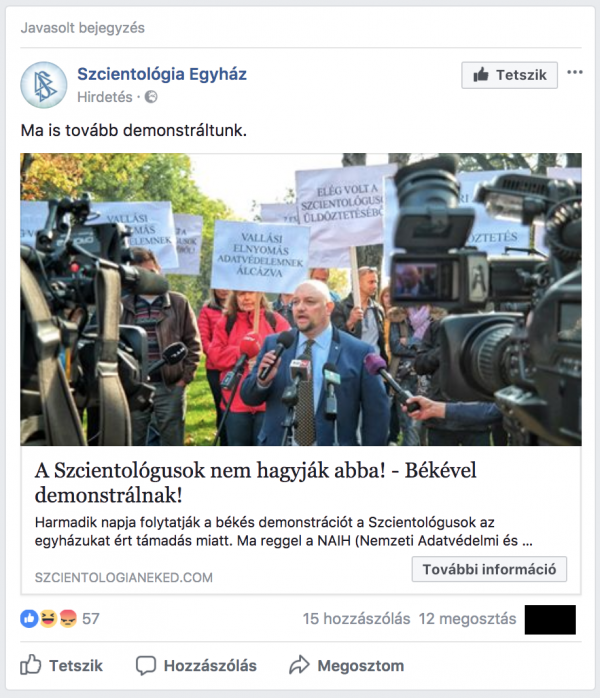This screenshot has height=698, width=600.
Task: Toggle like with bottom Tetszik thumb
Action: 61,666
